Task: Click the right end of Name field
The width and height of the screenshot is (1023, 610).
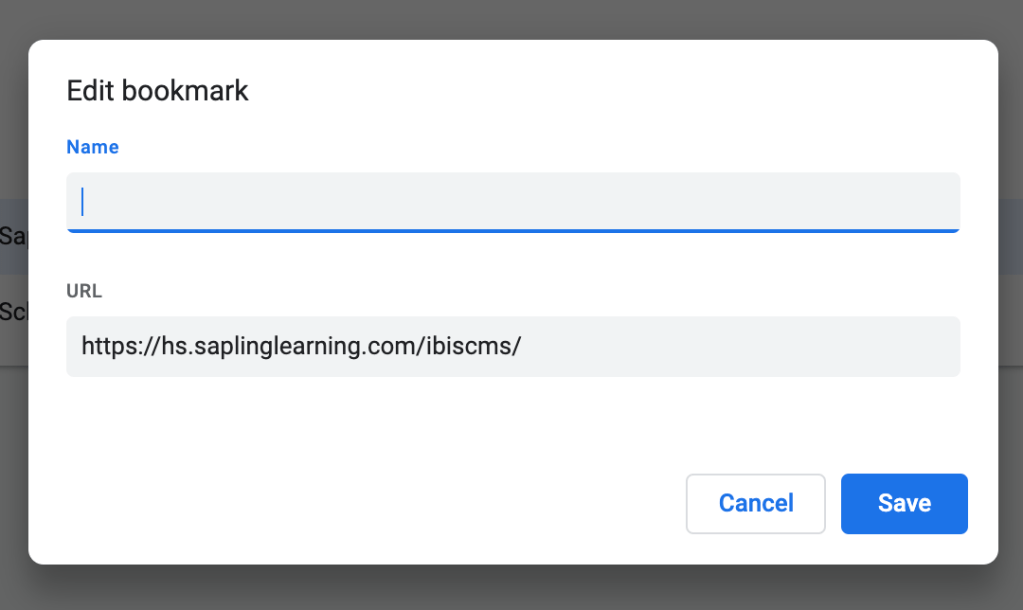Action: [930, 202]
